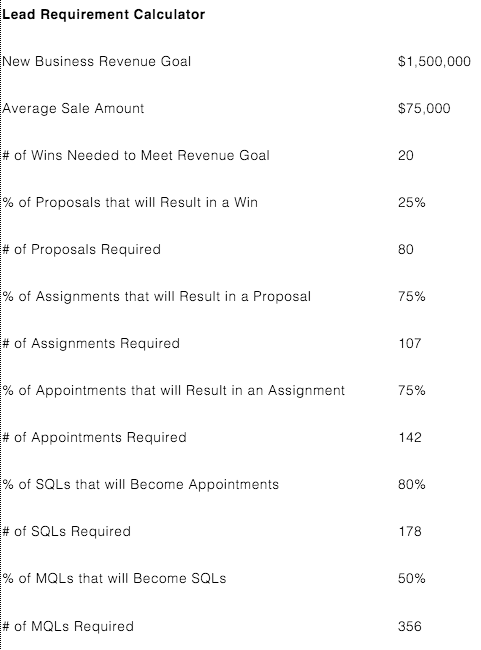Select the $75,000 average sale value
Viewport: 481px width, 650px height.
coord(424,109)
